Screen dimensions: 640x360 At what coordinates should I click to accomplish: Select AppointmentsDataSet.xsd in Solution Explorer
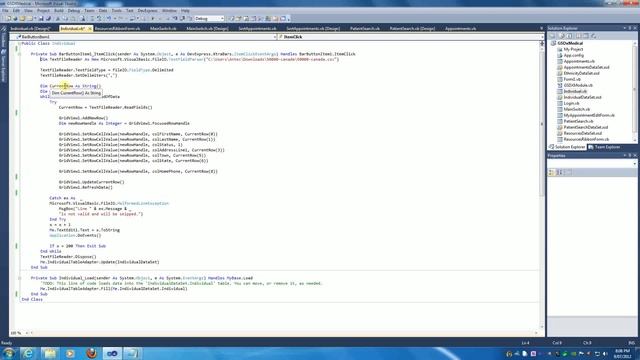(586, 67)
